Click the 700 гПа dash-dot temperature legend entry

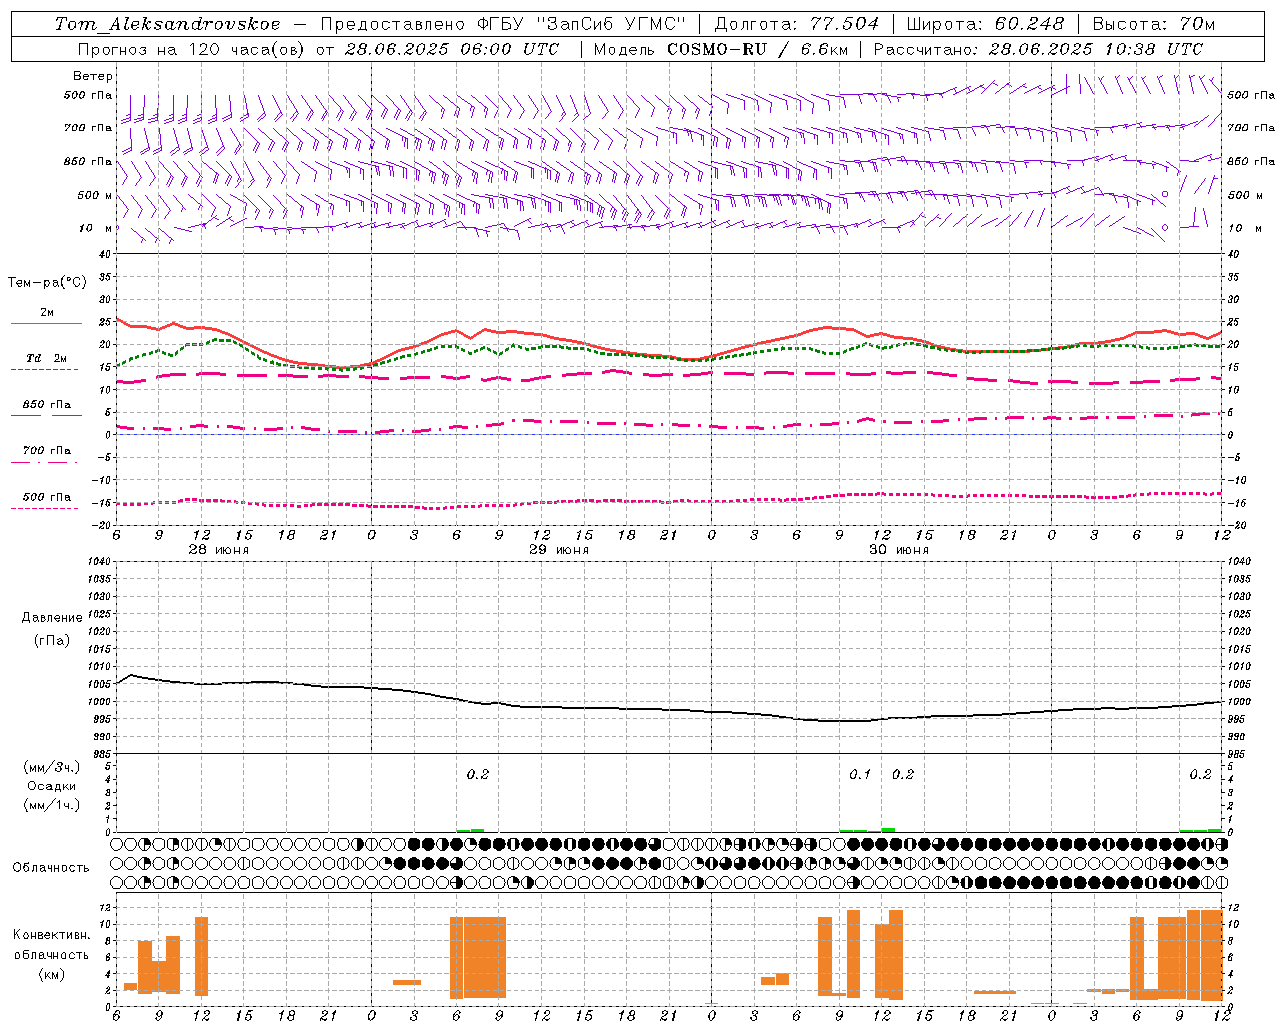[x=45, y=455]
